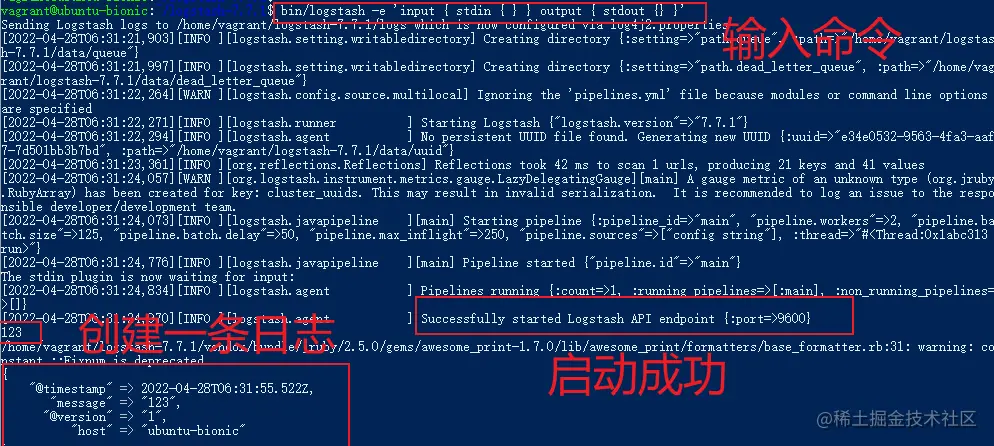This screenshot has width=994, height=446.
Task: Click the red 创建一条日志 annotation text
Action: 207,333
